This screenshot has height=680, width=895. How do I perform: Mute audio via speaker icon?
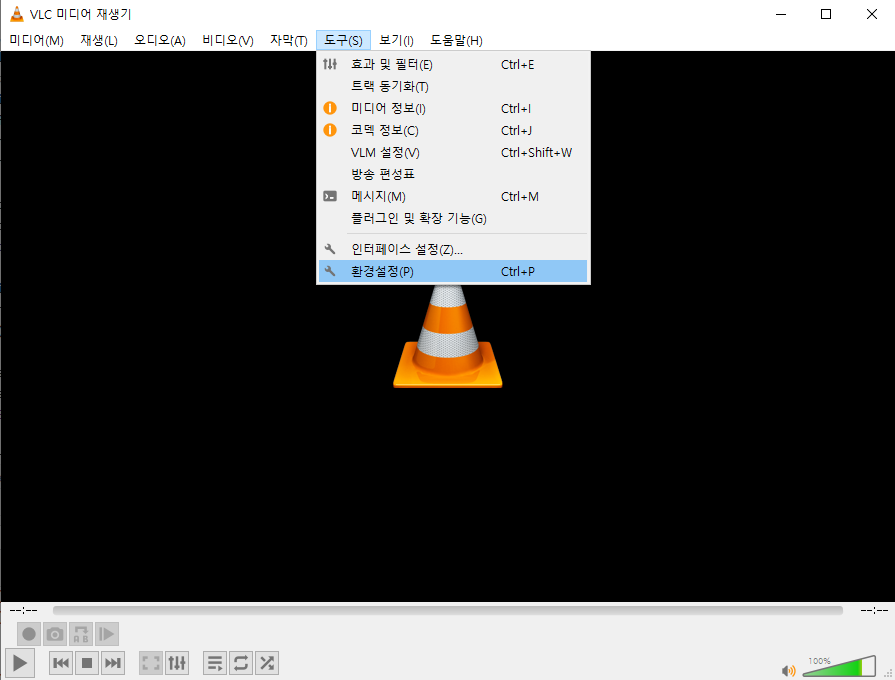tap(788, 670)
